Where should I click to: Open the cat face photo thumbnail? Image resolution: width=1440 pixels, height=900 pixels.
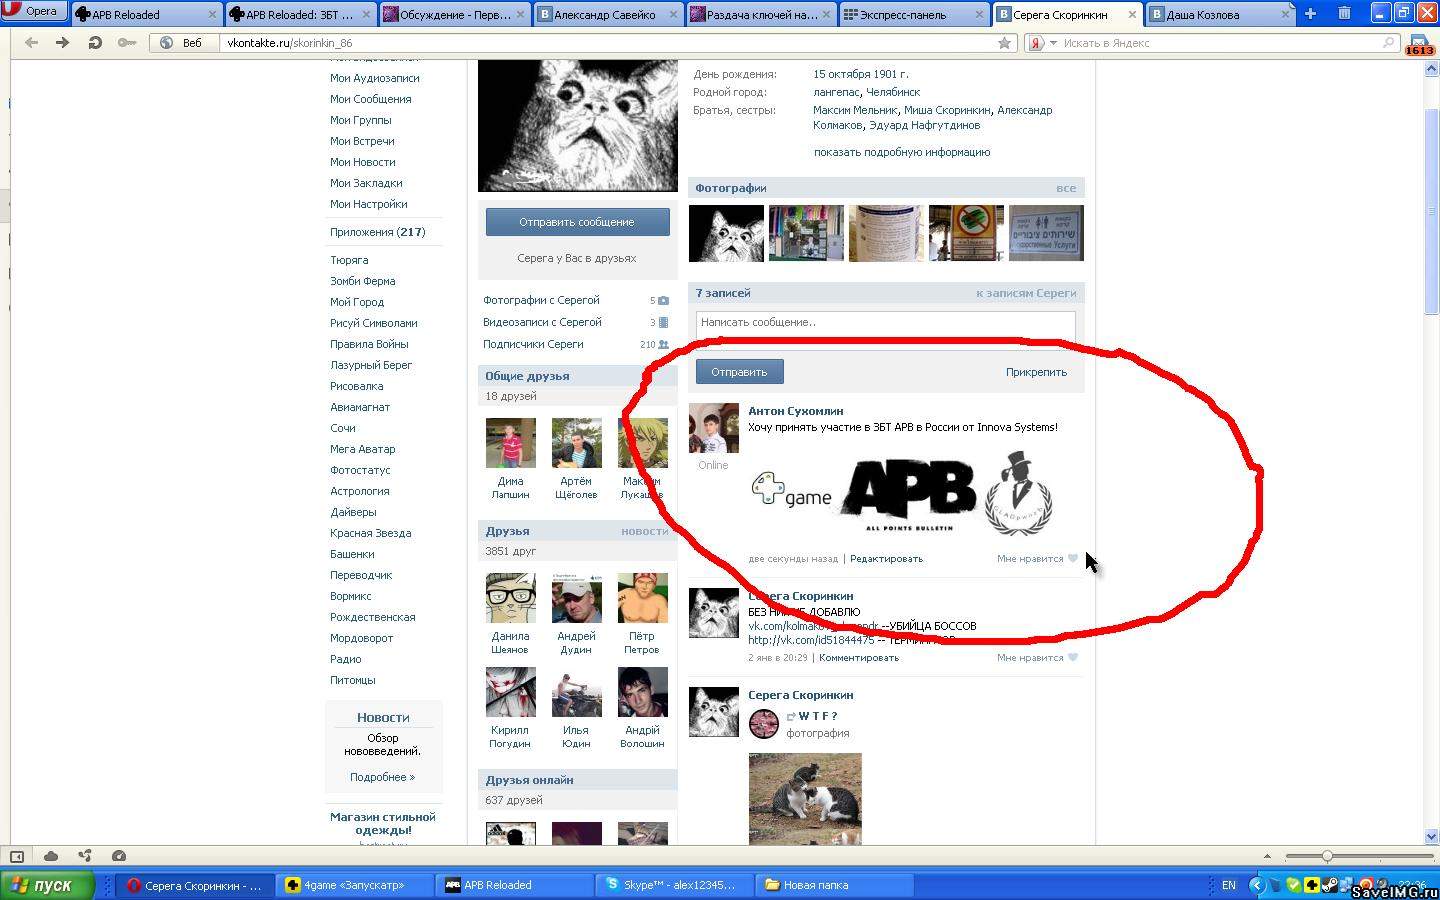click(x=726, y=233)
